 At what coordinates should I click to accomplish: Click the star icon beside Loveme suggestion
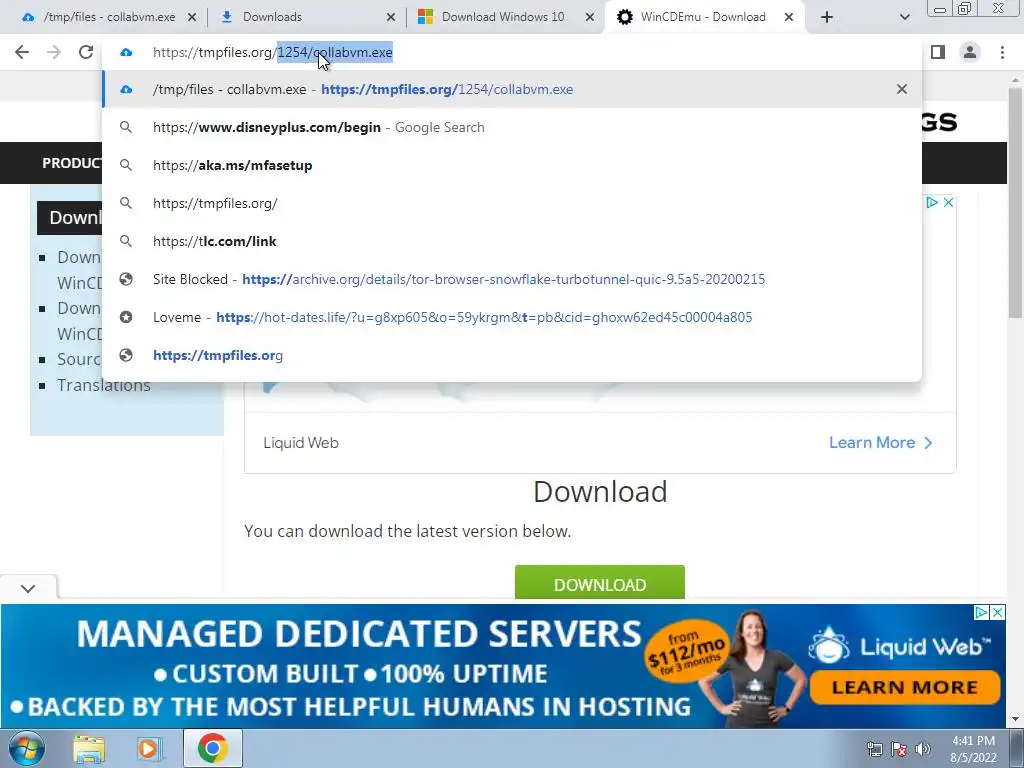point(126,317)
